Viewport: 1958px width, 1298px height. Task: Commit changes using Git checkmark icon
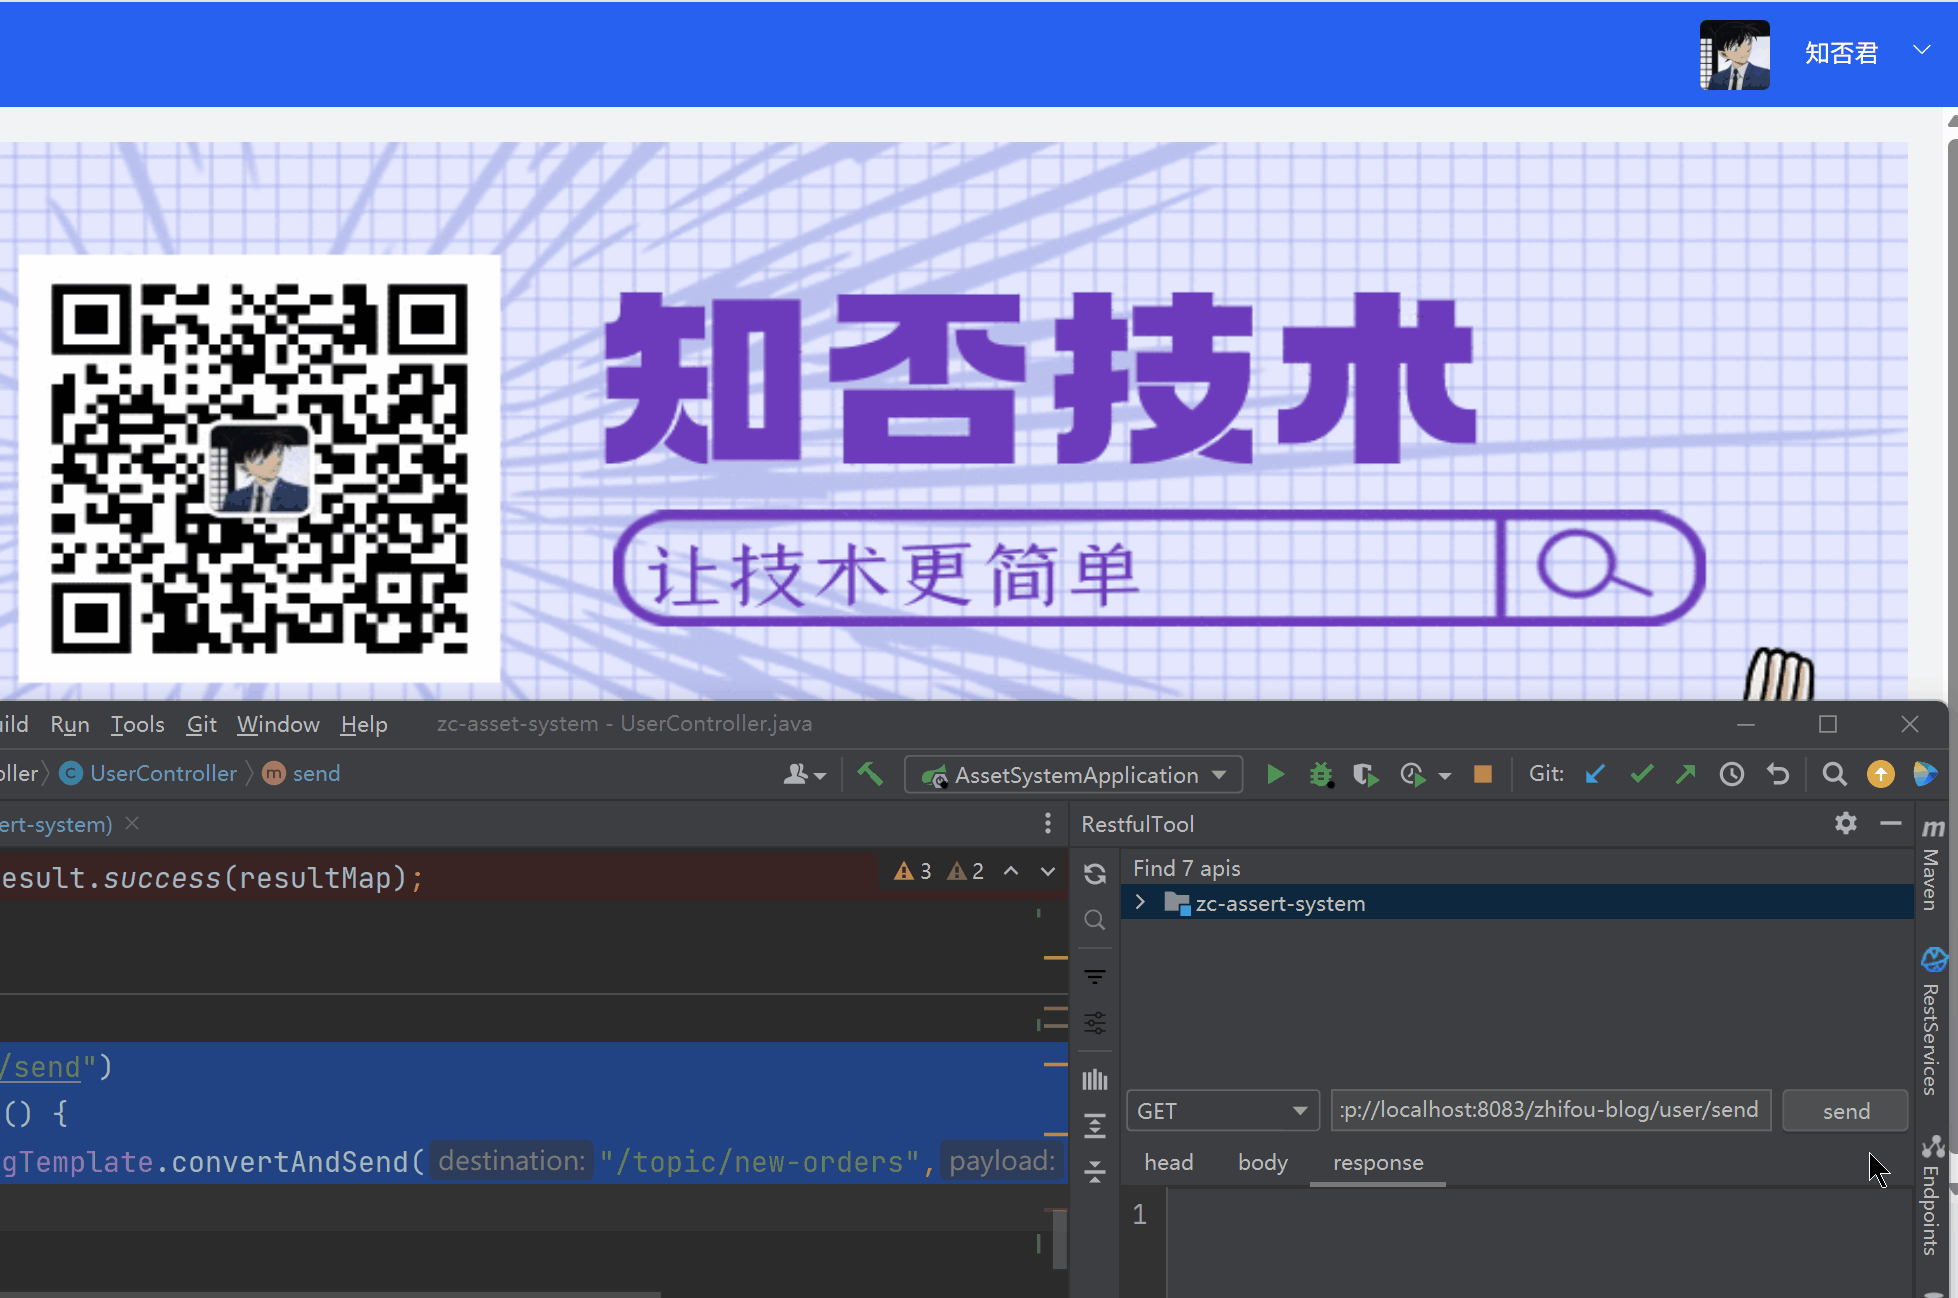[1641, 774]
